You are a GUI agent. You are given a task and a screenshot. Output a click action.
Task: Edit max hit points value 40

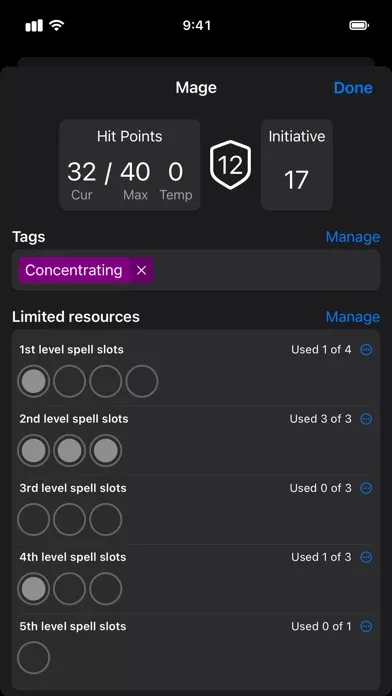click(x=135, y=172)
